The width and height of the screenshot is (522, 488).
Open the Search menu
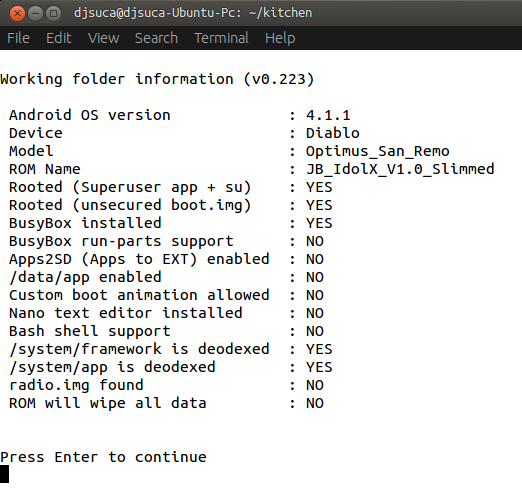pos(156,38)
